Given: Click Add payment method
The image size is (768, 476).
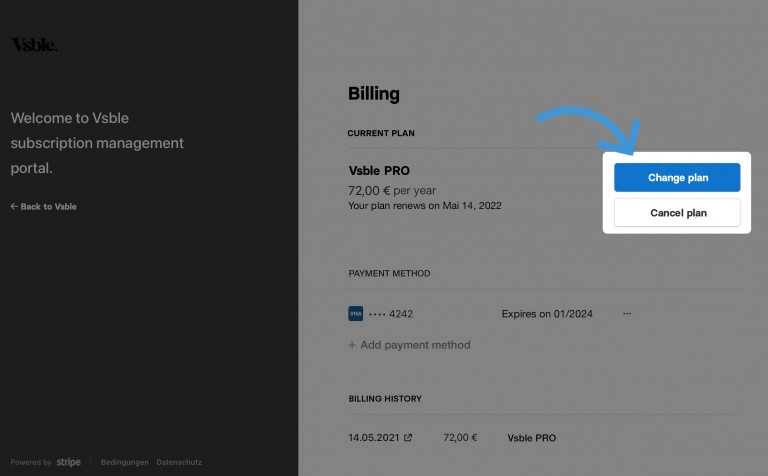Looking at the screenshot, I should (x=409, y=345).
